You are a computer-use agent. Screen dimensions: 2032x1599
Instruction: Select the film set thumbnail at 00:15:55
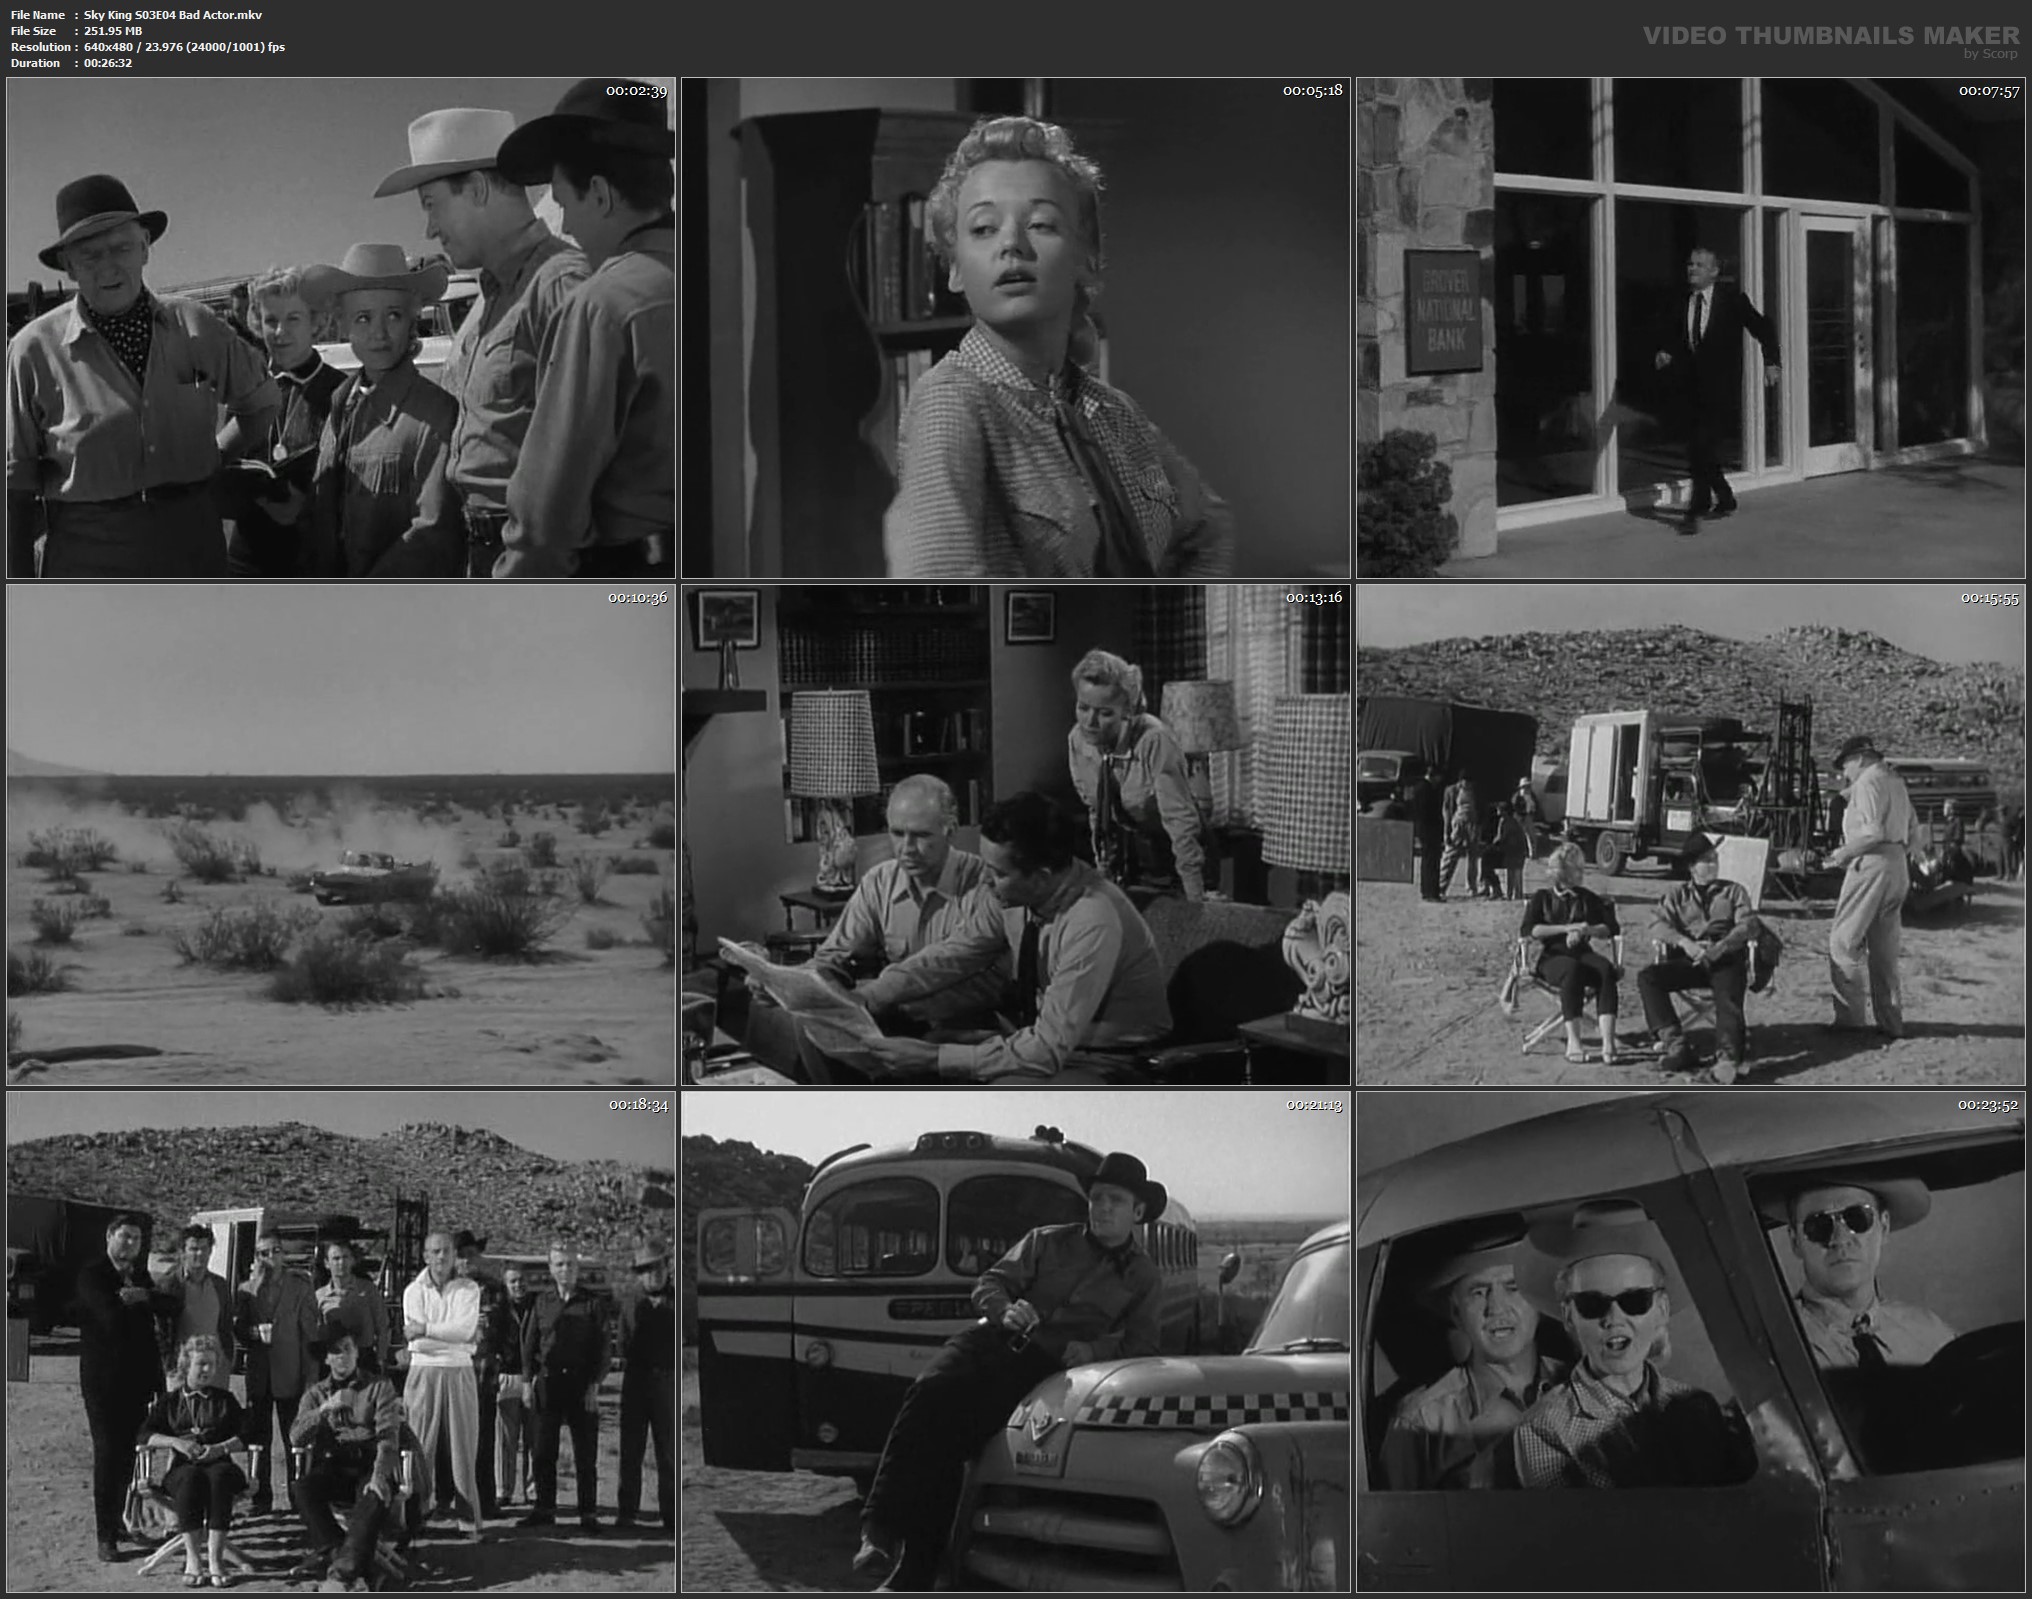coord(1692,835)
